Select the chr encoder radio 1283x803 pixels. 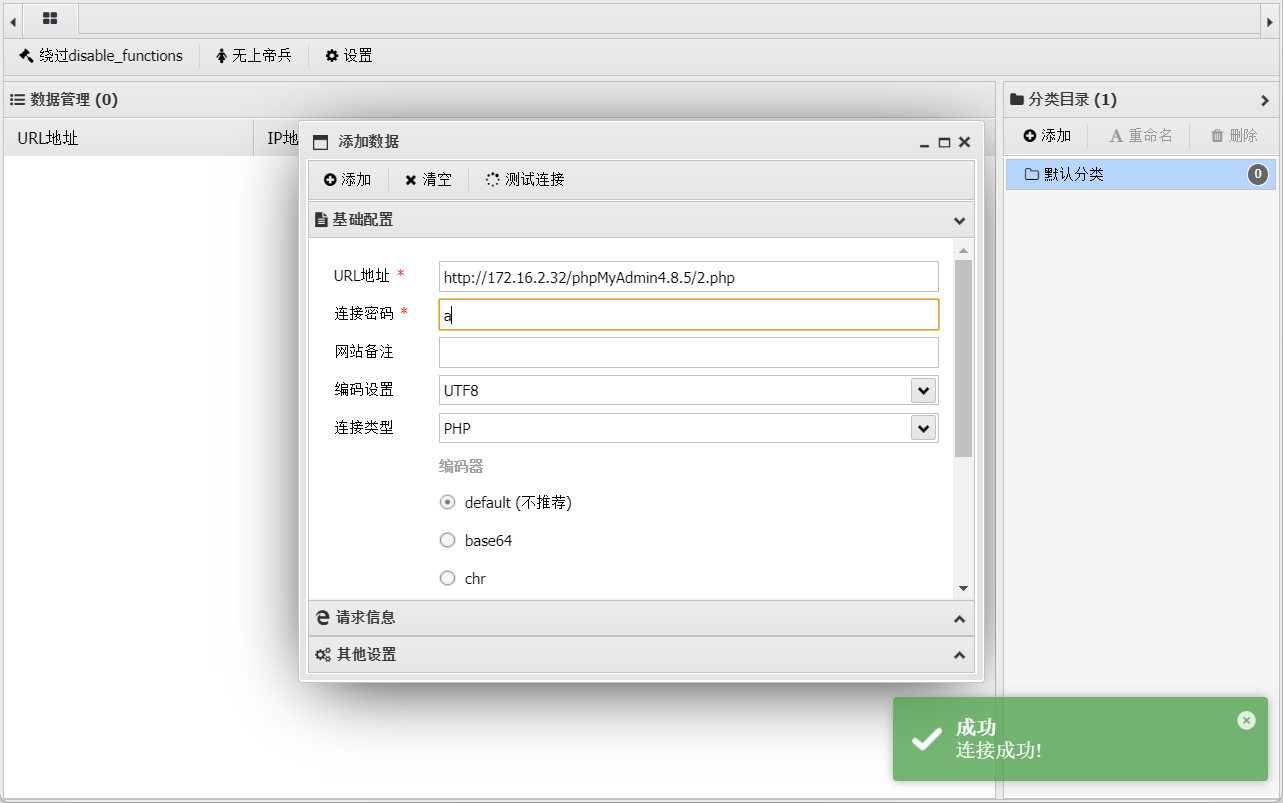[x=448, y=578]
